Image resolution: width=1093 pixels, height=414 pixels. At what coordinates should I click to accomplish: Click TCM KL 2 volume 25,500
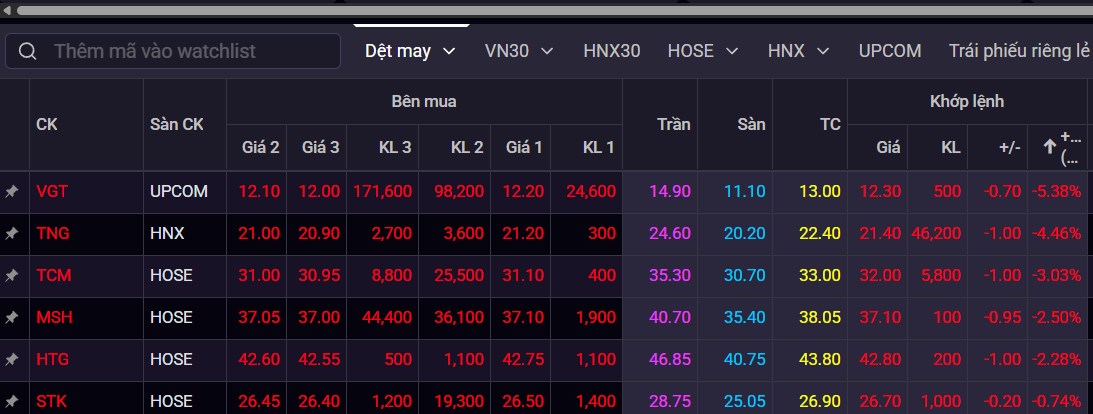(458, 275)
